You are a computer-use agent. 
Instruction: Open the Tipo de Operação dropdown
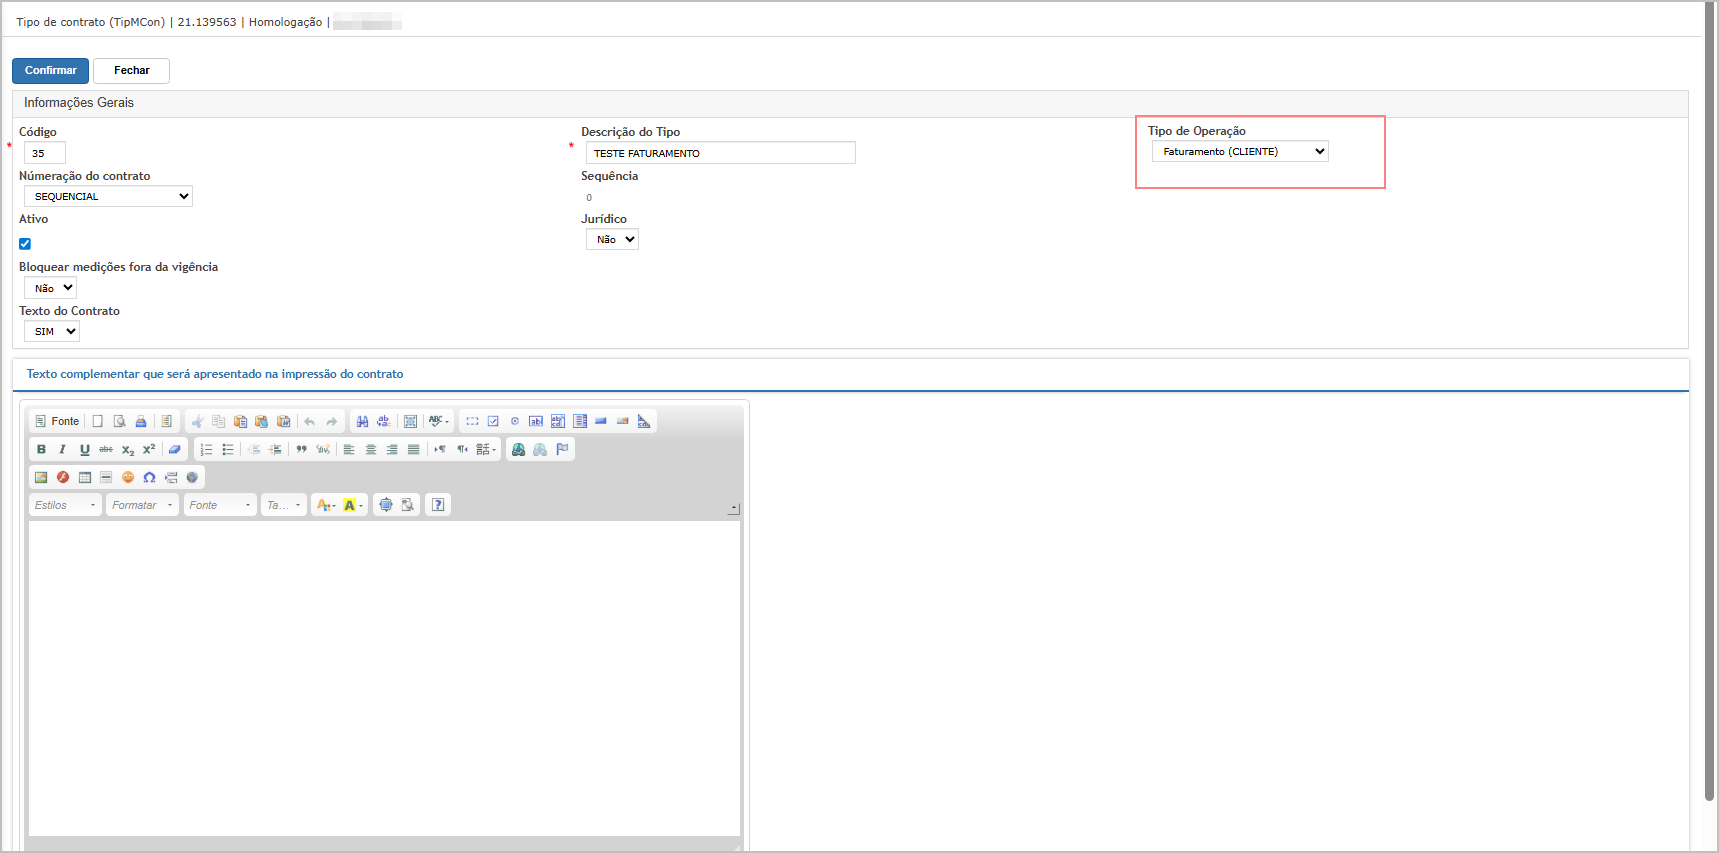[x=1240, y=151]
